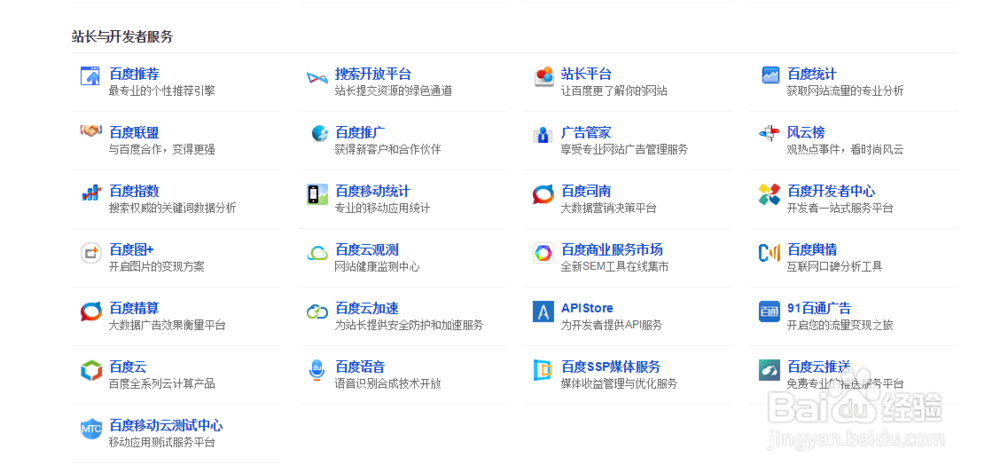1000x473 pixels.
Task: Click the 百度语音 microphone icon
Action: tap(317, 370)
